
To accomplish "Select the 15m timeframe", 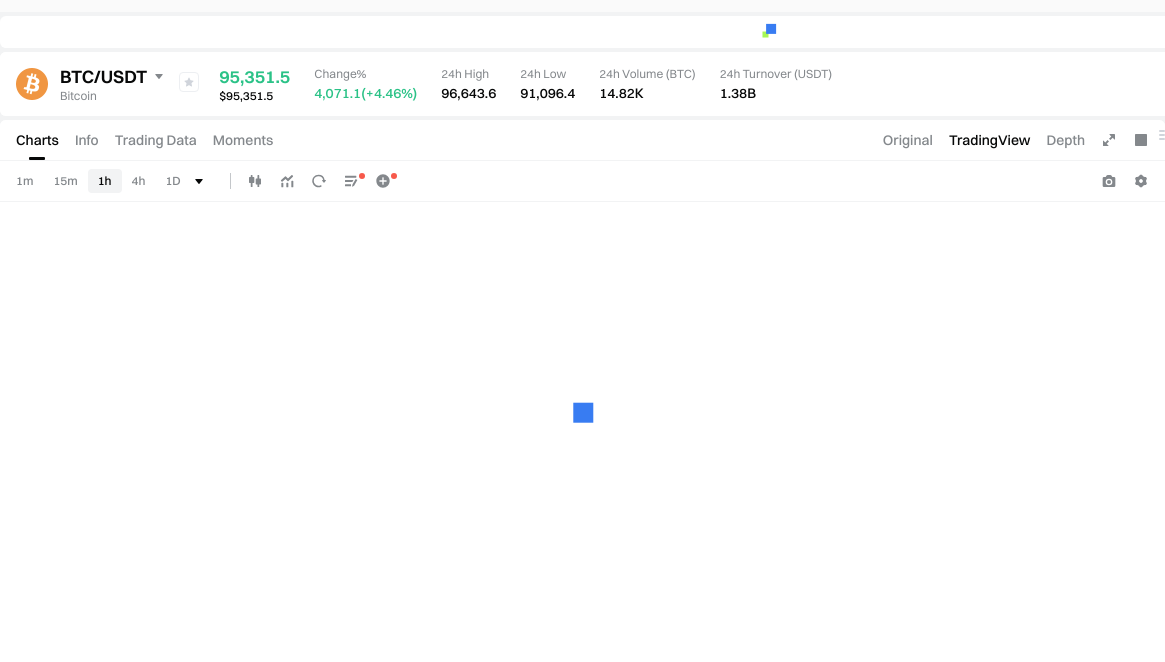I will [x=65, y=181].
